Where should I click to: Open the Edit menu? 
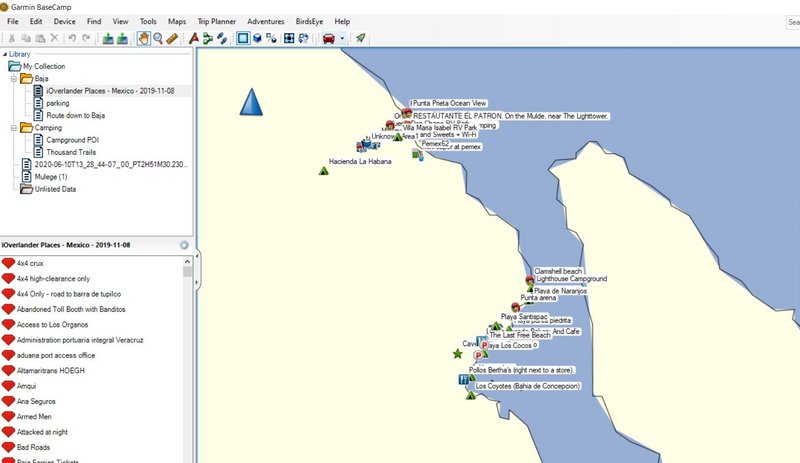[x=36, y=21]
